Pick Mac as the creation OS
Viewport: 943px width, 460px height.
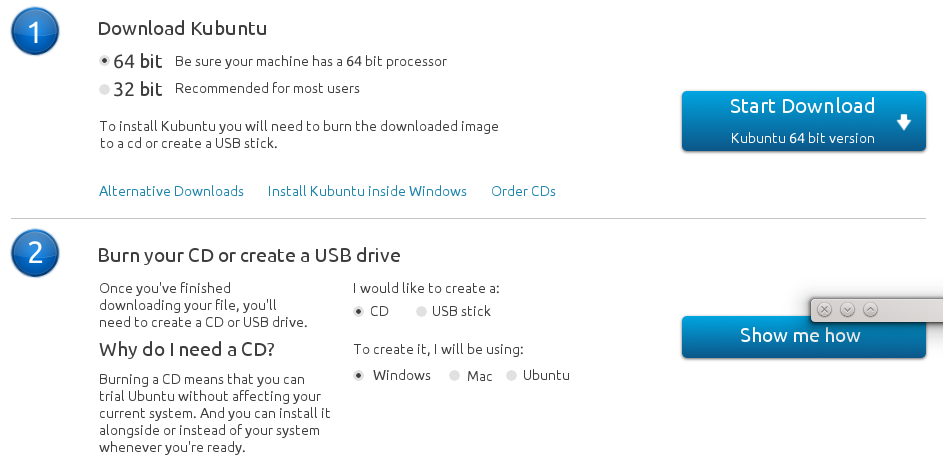point(454,376)
